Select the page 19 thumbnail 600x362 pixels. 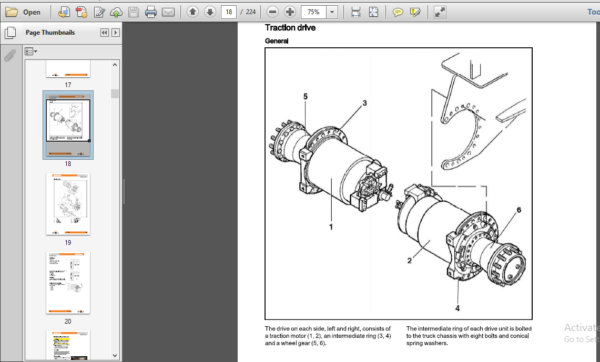click(68, 204)
